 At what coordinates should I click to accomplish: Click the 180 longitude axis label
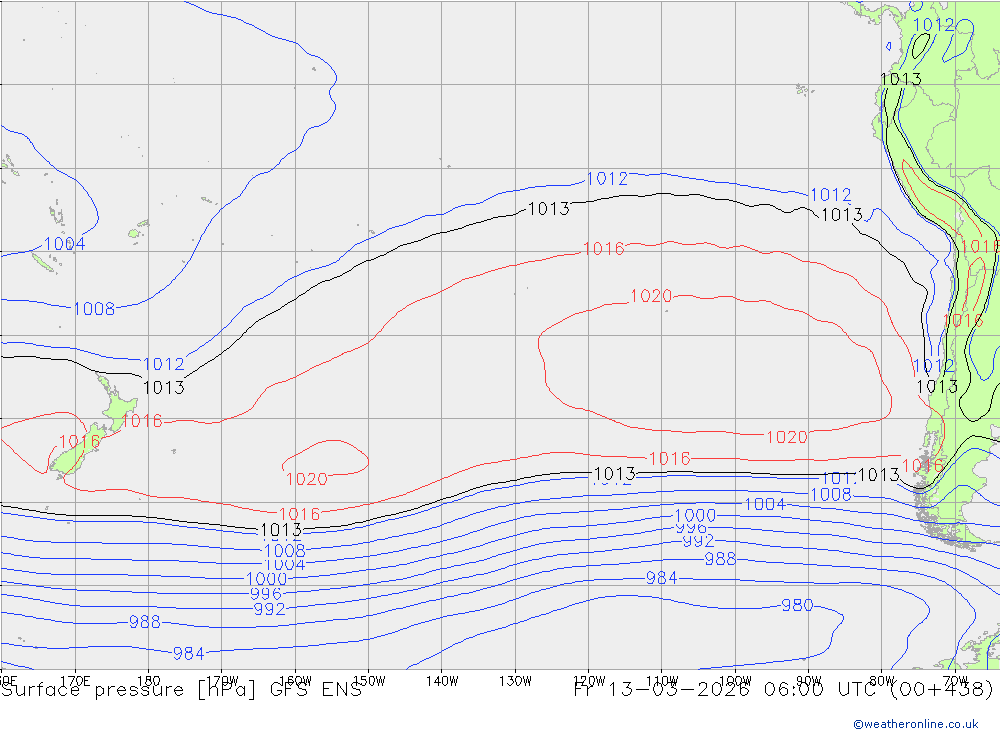click(149, 681)
